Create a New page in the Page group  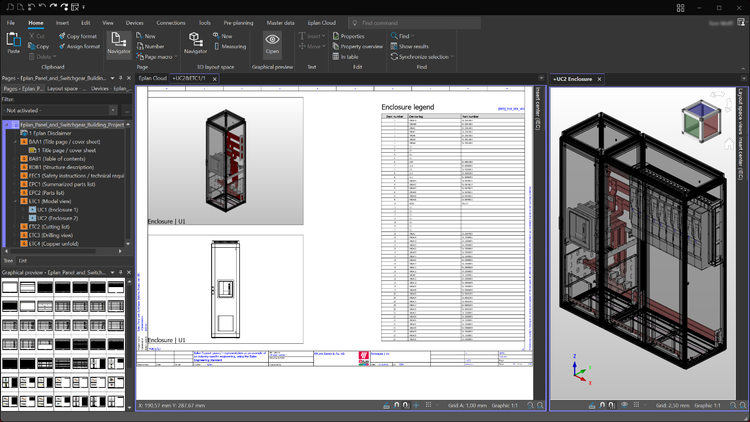(x=146, y=36)
